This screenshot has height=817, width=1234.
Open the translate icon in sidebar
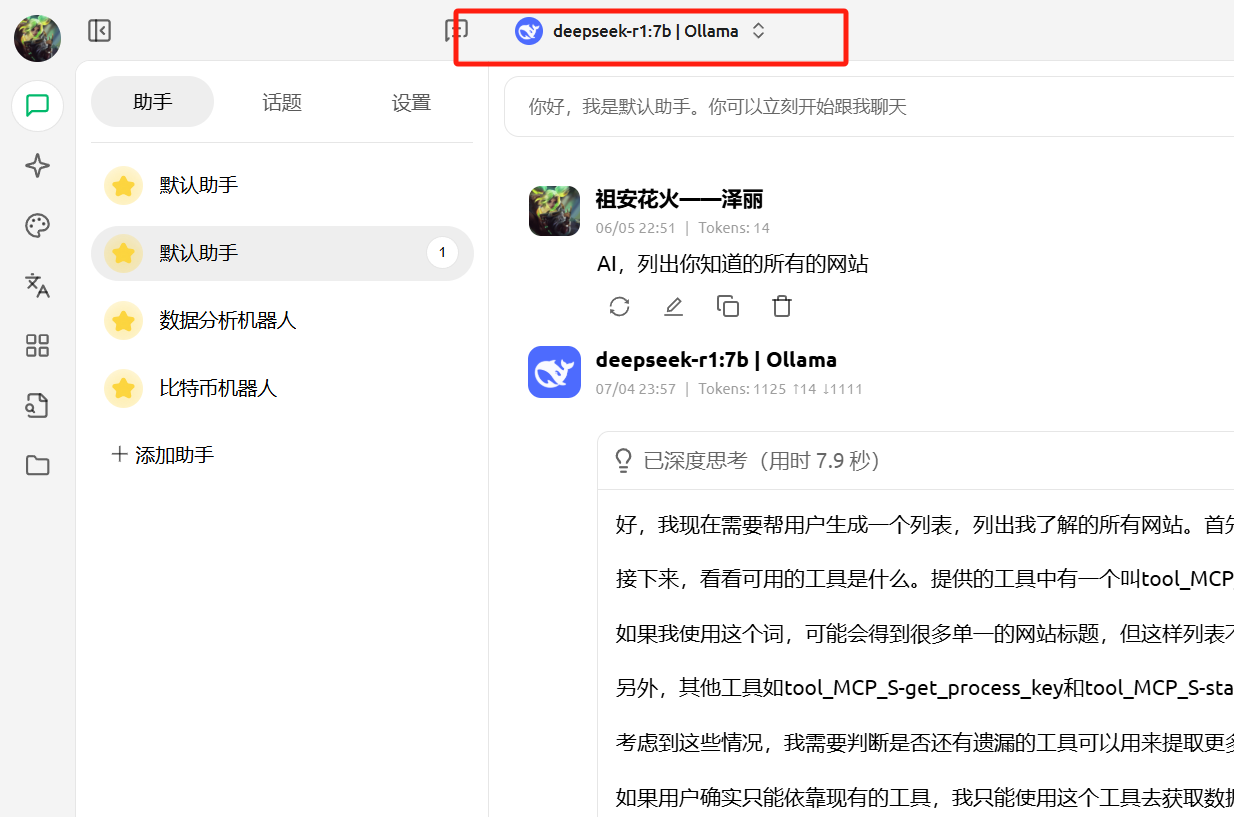[38, 286]
